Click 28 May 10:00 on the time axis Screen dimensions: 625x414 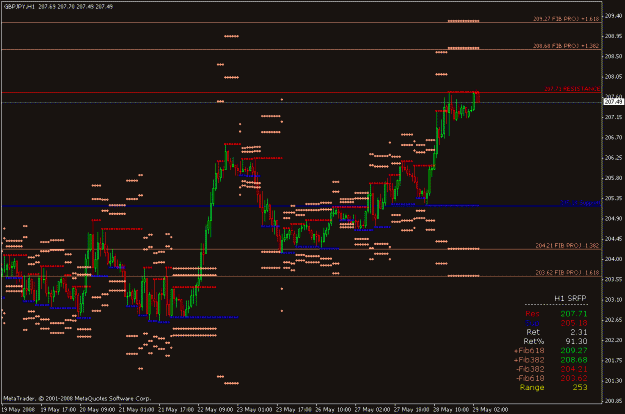451,410
